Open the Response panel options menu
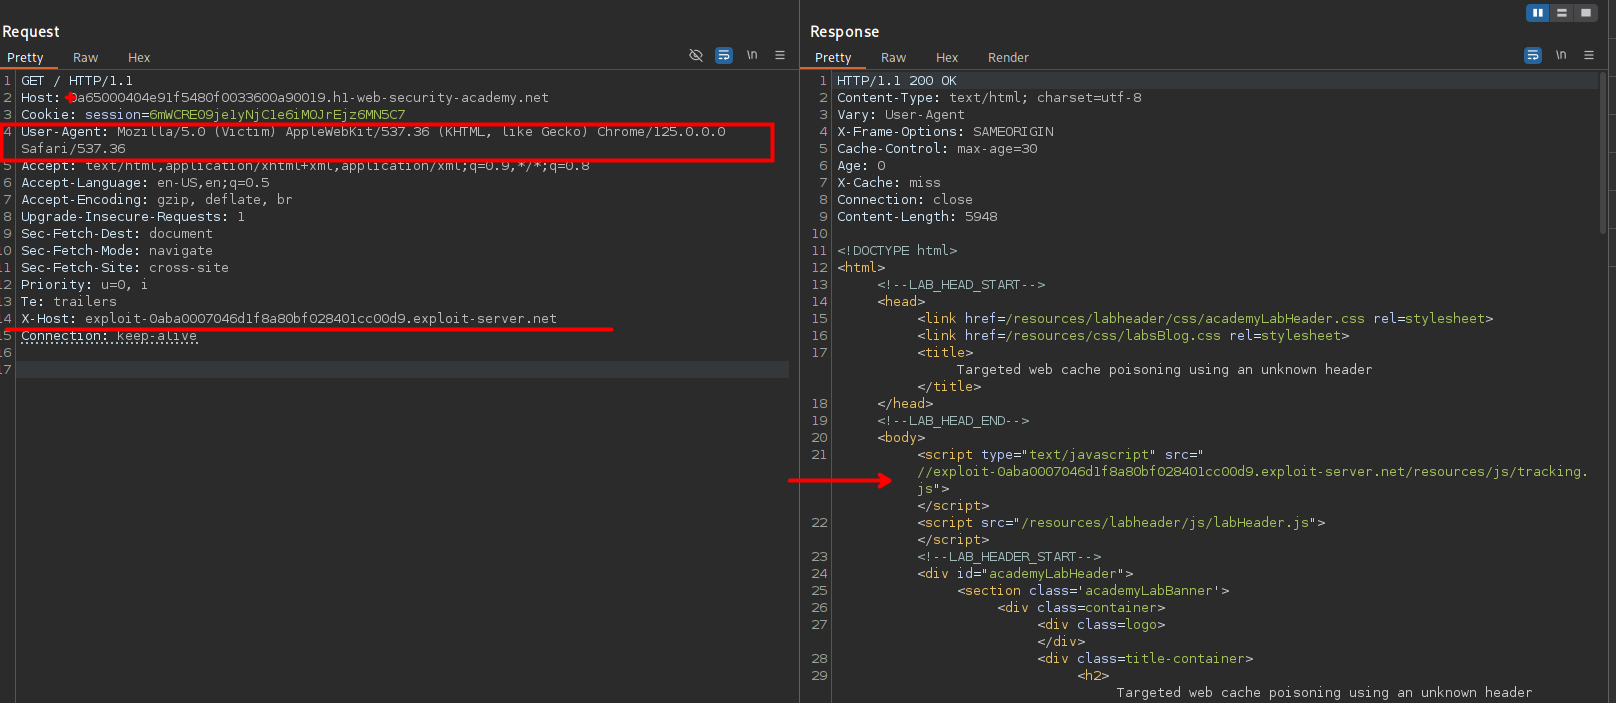The image size is (1616, 703). (1589, 55)
